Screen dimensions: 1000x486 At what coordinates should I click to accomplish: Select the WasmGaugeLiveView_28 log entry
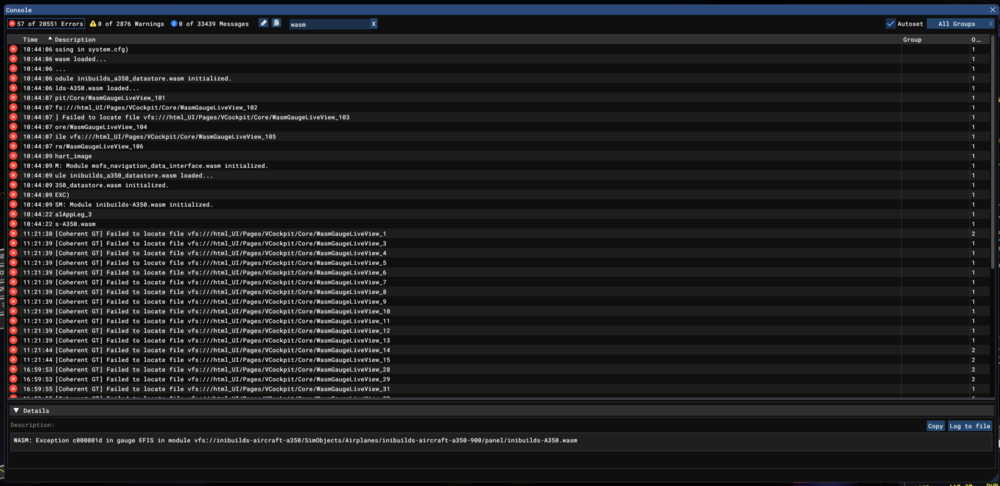pyautogui.click(x=497, y=370)
